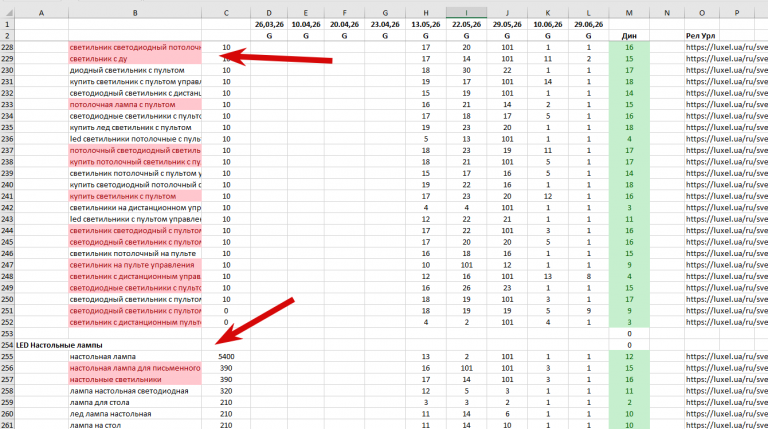This screenshot has width=768, height=429.
Task: Click cell 'потолочная лампа с пультом'
Action: click(135, 105)
